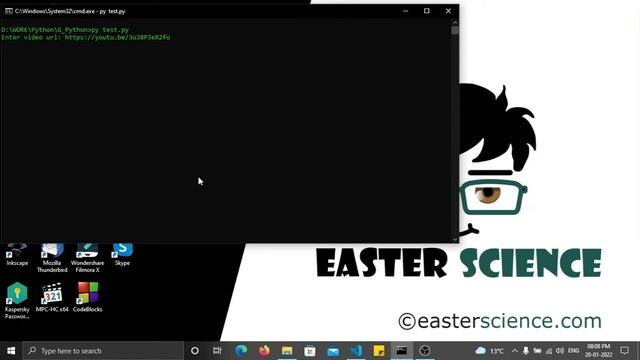640x360 pixels.
Task: Open the network status tray icon
Action: (549, 351)
